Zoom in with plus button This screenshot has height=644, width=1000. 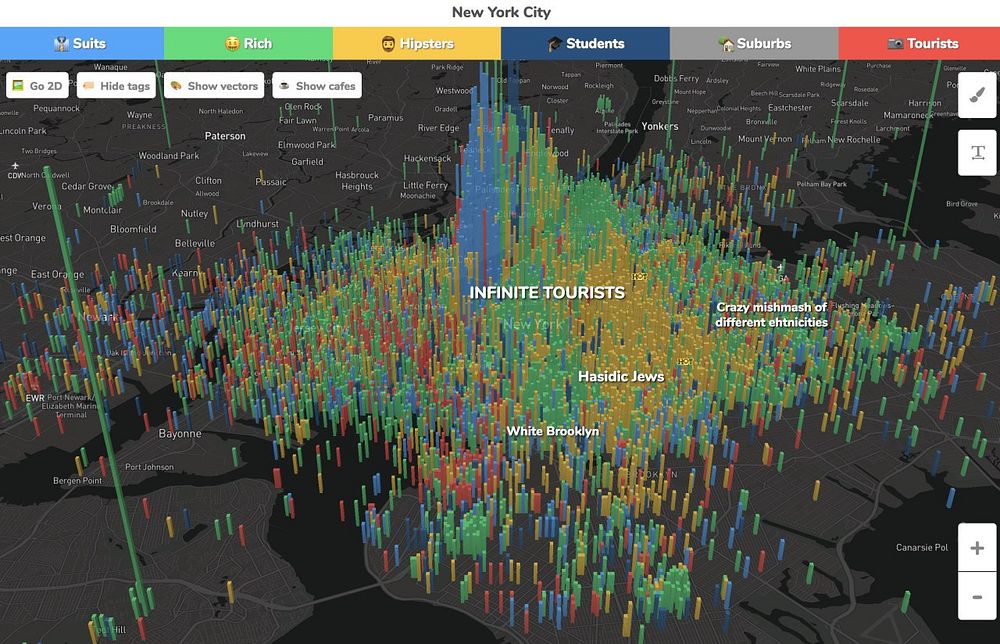point(977,548)
